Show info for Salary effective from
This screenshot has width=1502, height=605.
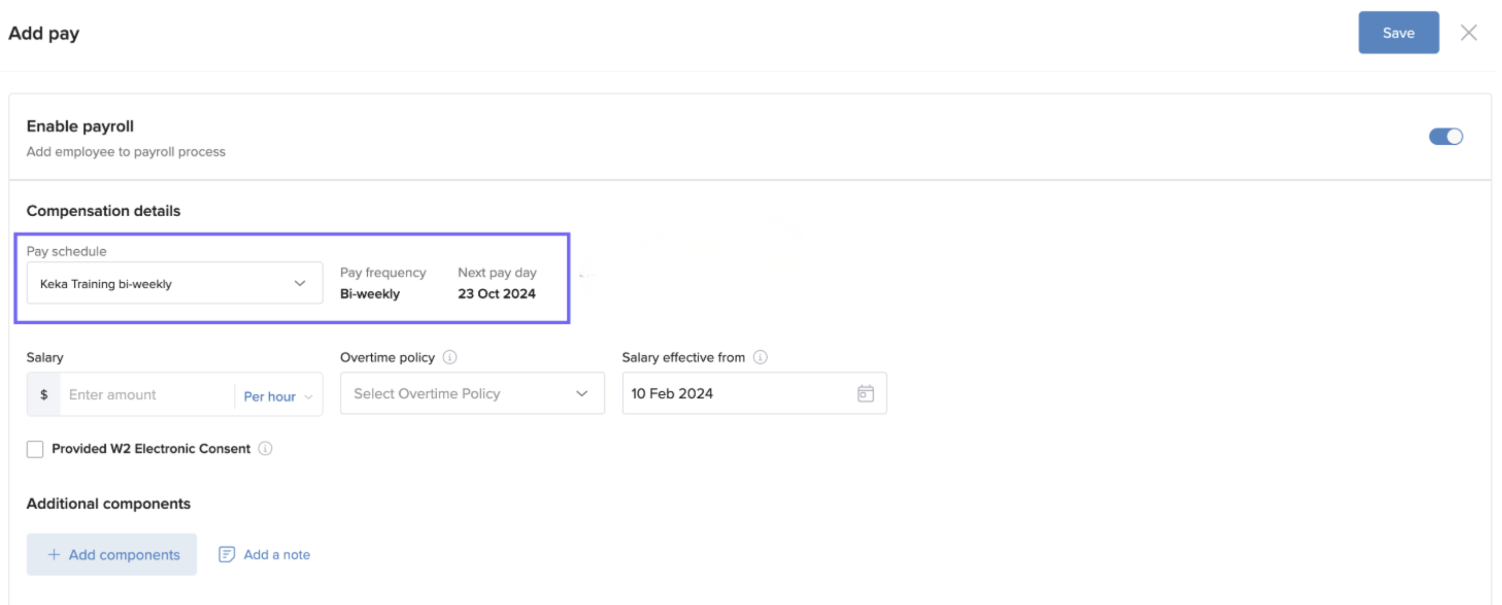(x=760, y=357)
